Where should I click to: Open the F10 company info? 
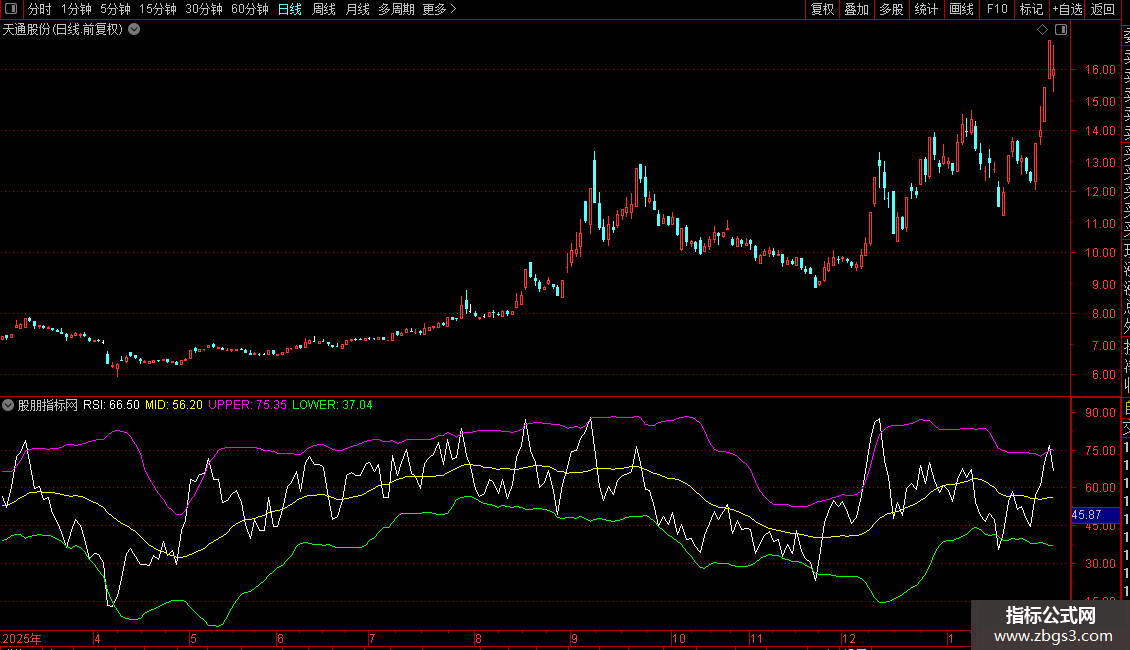point(997,9)
